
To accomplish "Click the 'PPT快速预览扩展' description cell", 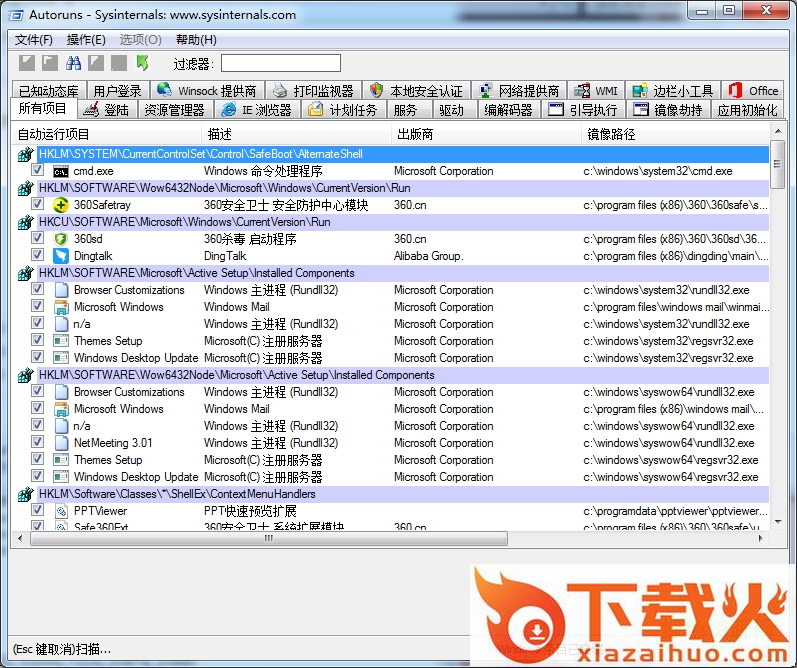I will click(250, 511).
